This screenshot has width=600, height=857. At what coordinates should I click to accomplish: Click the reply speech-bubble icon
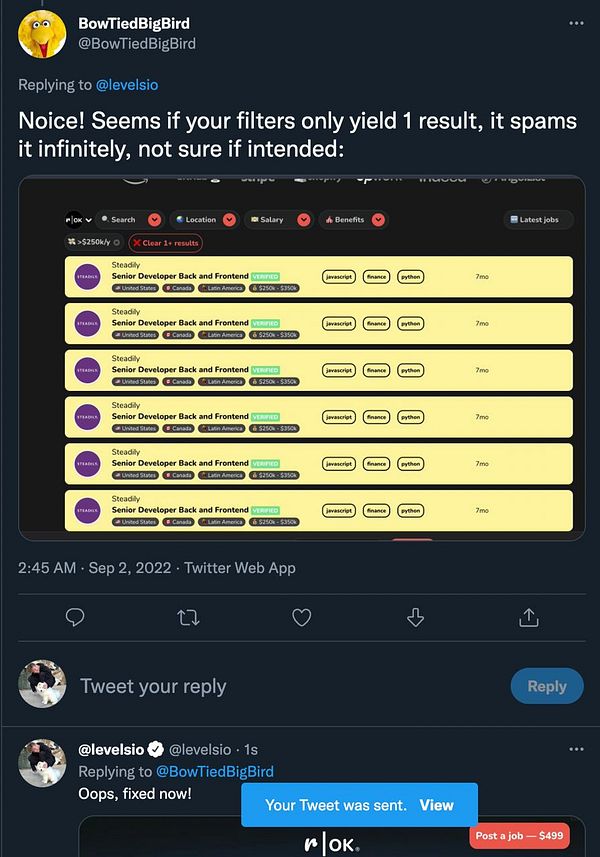click(74, 618)
